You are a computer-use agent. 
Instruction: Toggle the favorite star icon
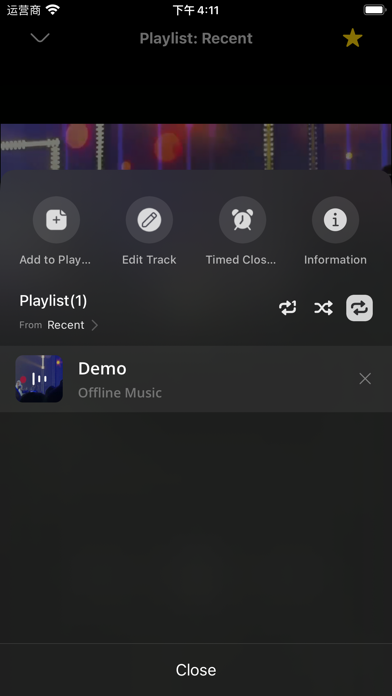coord(352,38)
